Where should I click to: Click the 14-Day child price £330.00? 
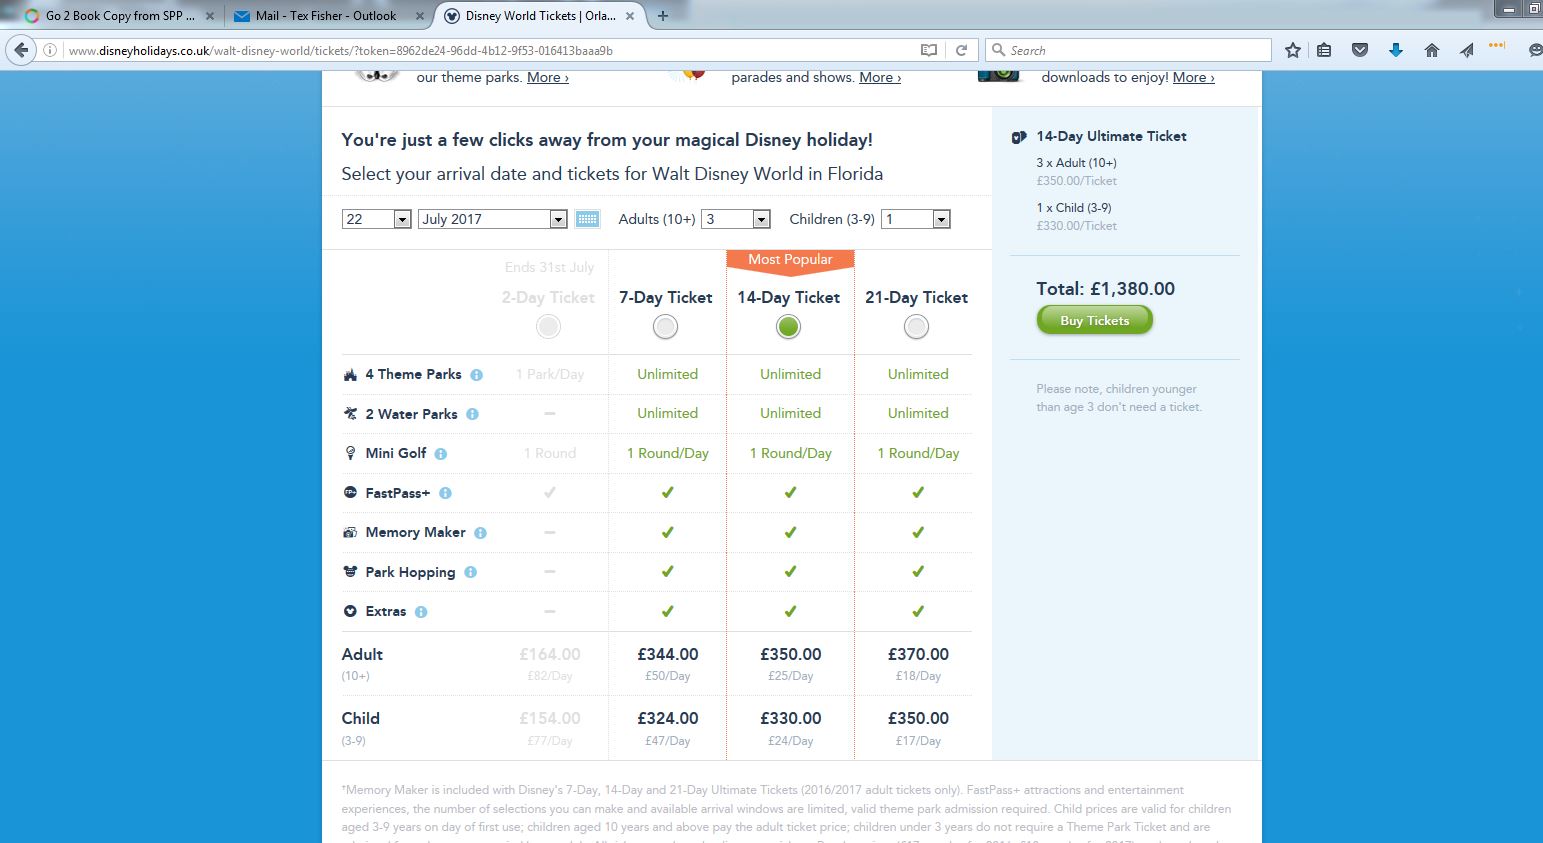coord(791,718)
